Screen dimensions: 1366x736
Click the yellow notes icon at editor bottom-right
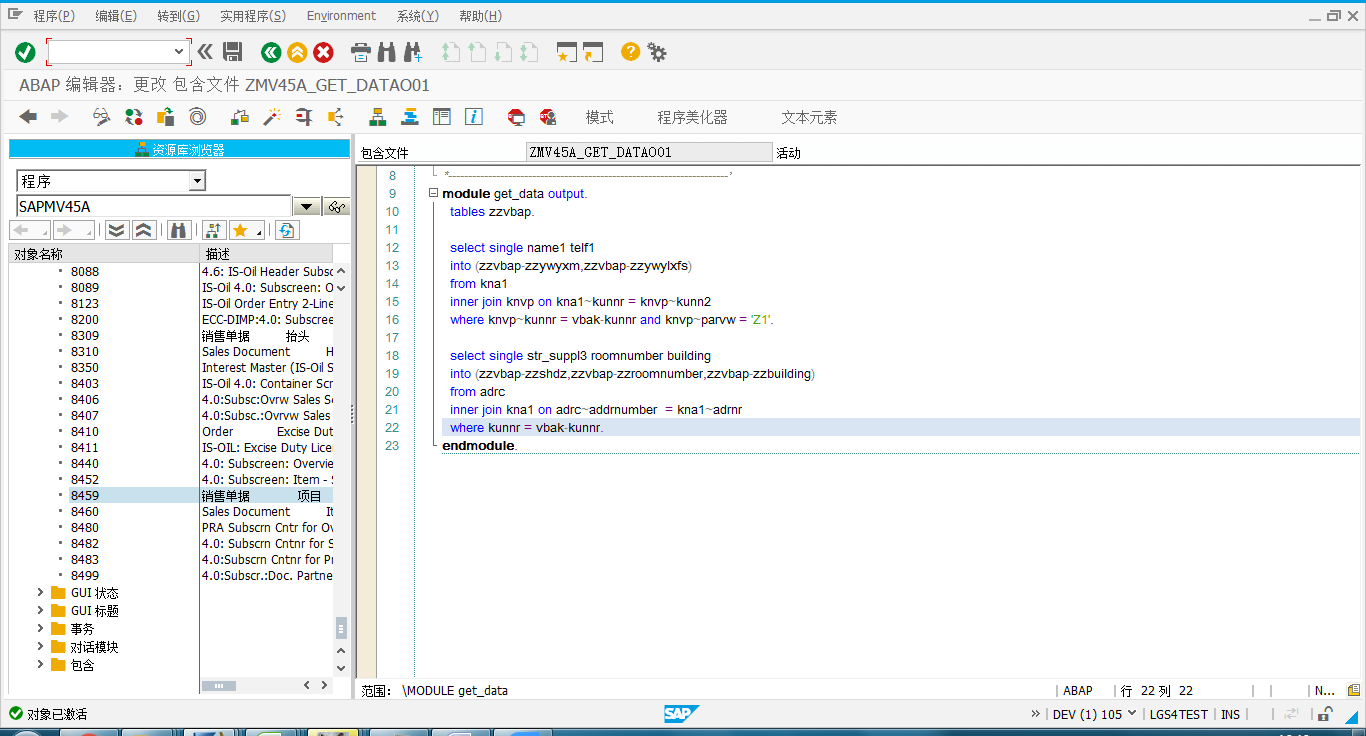pyautogui.click(x=1354, y=690)
